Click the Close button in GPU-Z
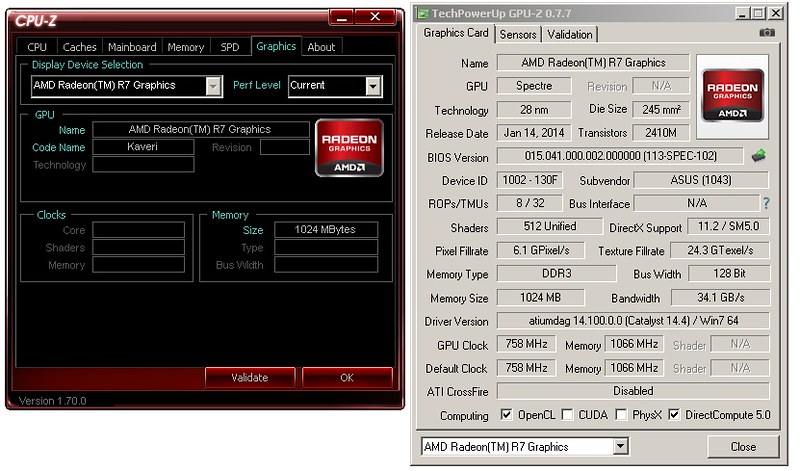Image resolution: width=800 pixels, height=471 pixels. pyautogui.click(x=743, y=447)
